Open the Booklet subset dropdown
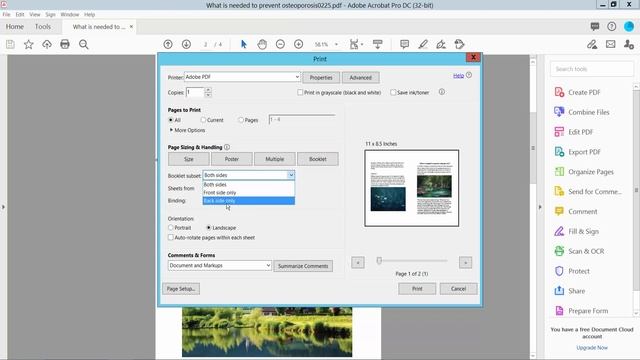Viewport: 640px width, 360px height. pos(249,175)
